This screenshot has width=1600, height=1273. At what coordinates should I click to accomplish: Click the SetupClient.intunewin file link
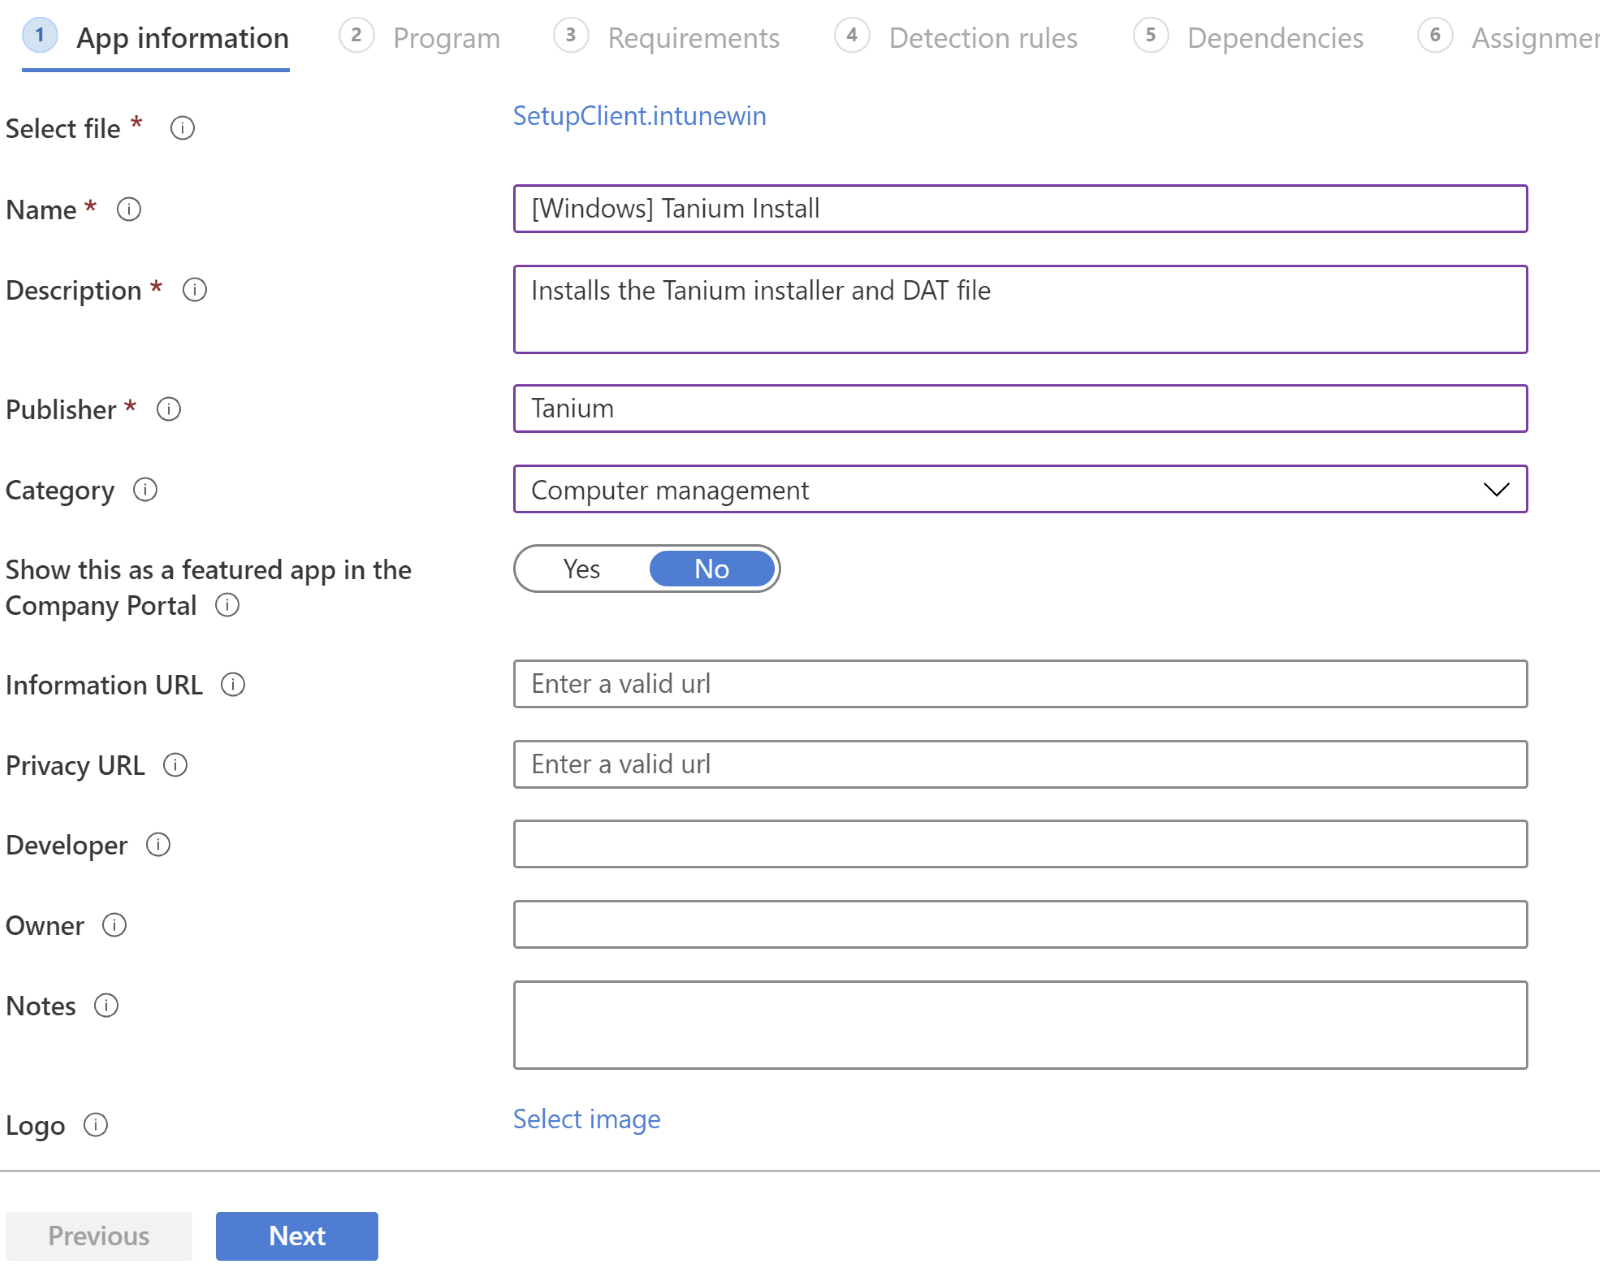(639, 116)
